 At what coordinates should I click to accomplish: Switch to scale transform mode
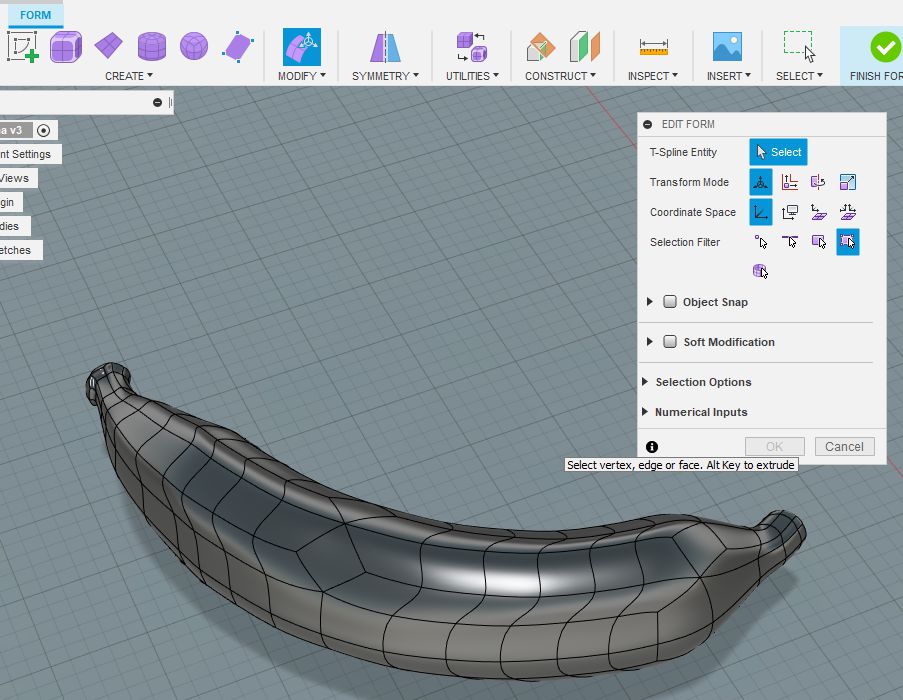tap(848, 182)
